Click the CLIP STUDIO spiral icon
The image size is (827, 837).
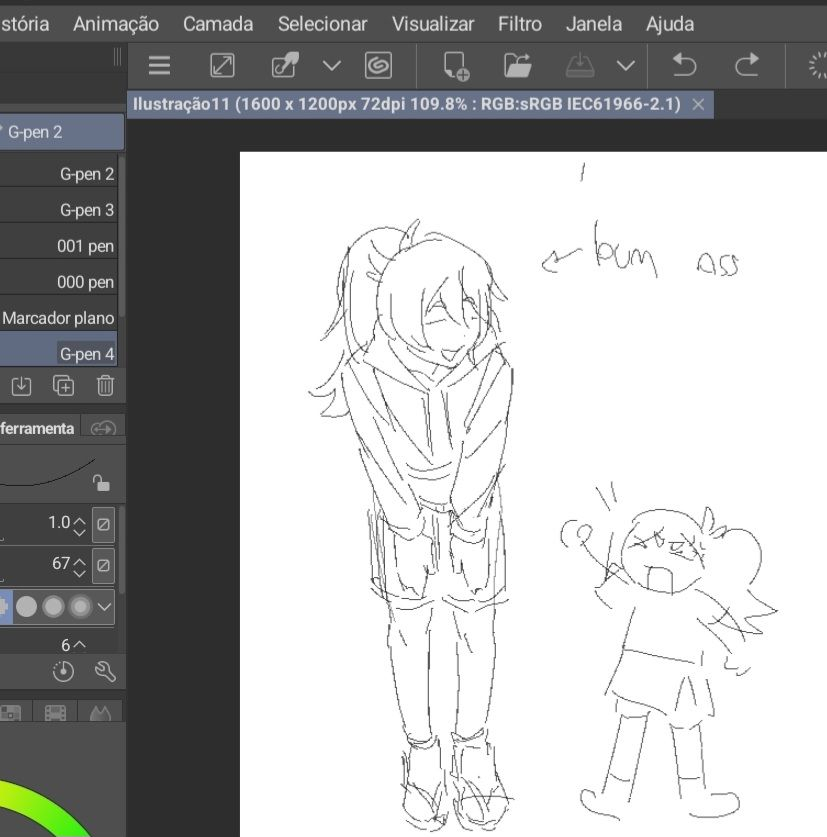click(x=379, y=66)
